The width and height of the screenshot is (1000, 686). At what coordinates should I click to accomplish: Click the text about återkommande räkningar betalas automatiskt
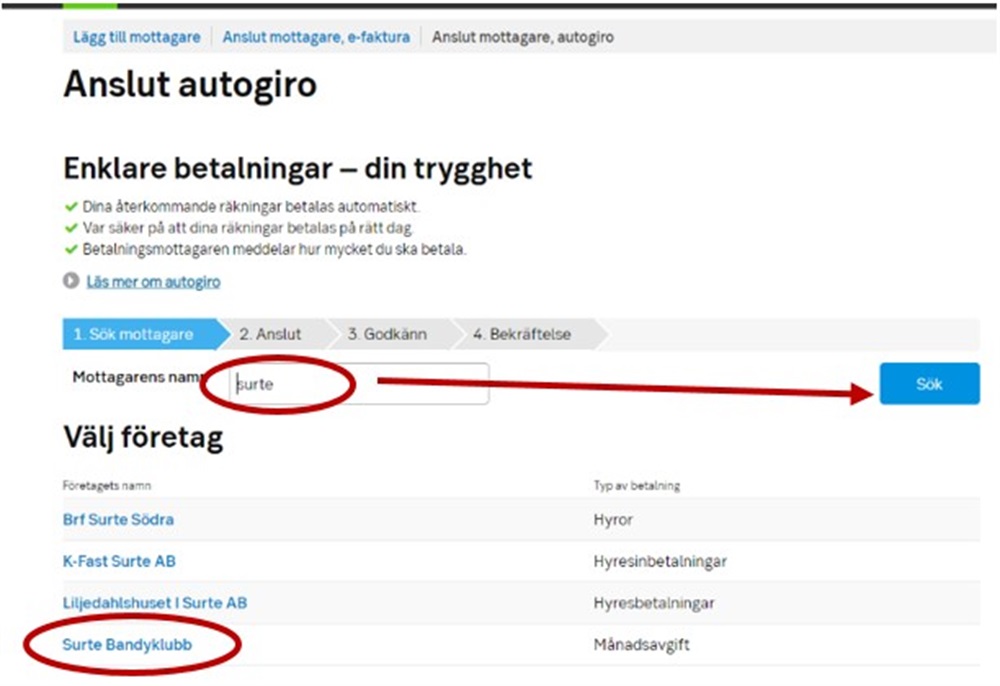251,207
